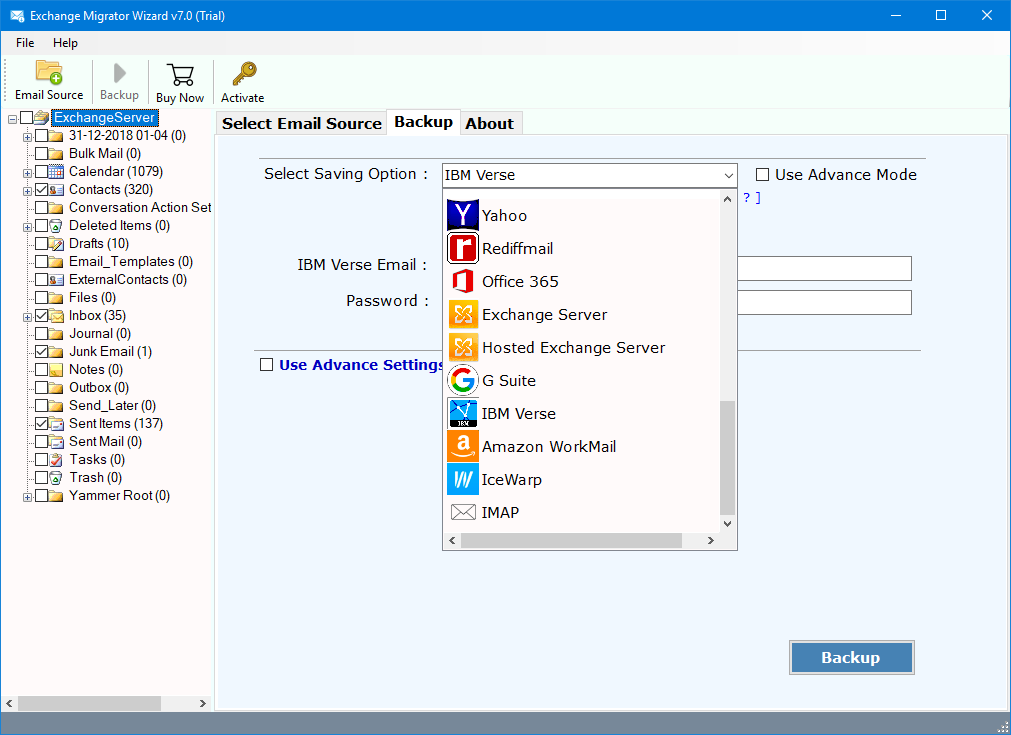The width and height of the screenshot is (1011, 735).
Task: Click the Use Advance Settings link text
Action: click(361, 365)
